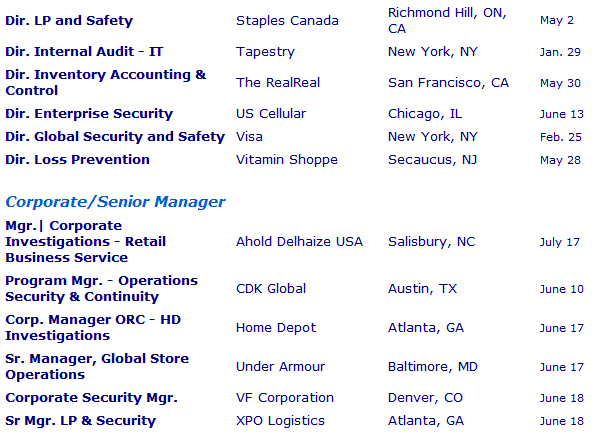Viewport: 604px width, 436px height.
Task: Click The RealReal company name
Action: coord(278,83)
